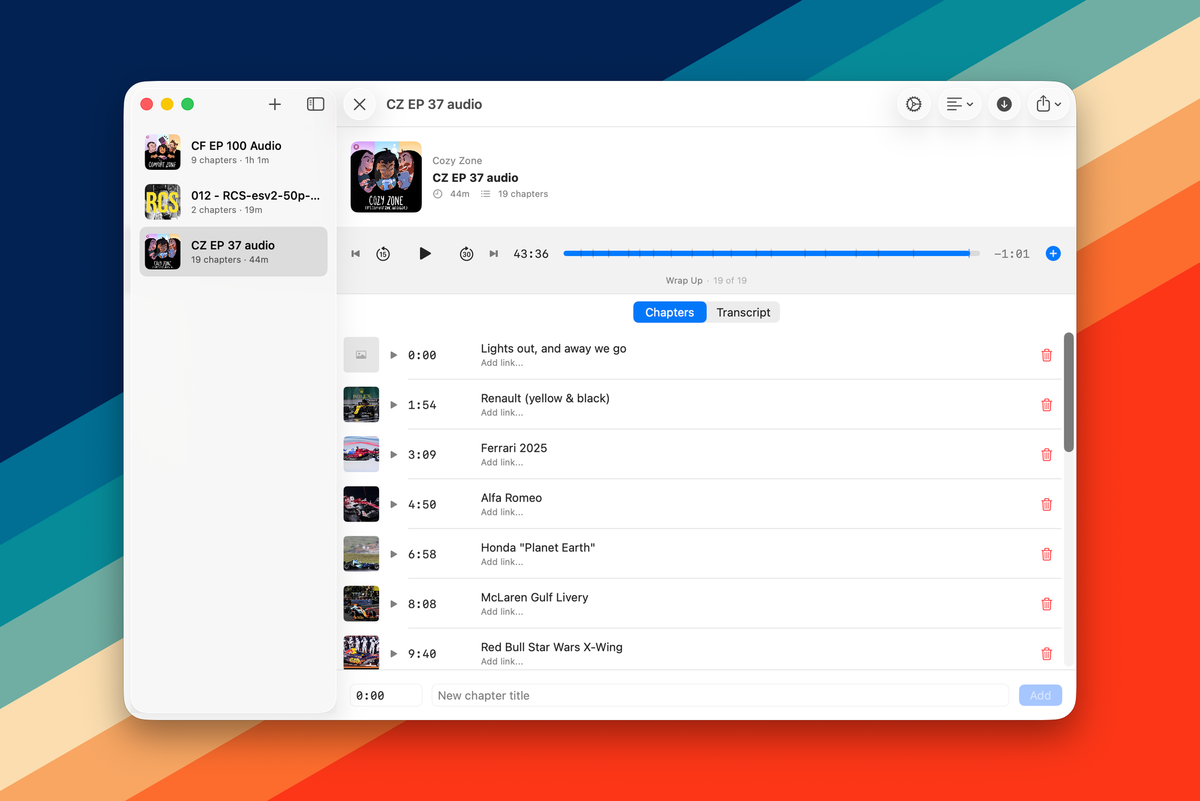The image size is (1200, 801).
Task: Click Add link under Renault chapter
Action: tap(501, 413)
